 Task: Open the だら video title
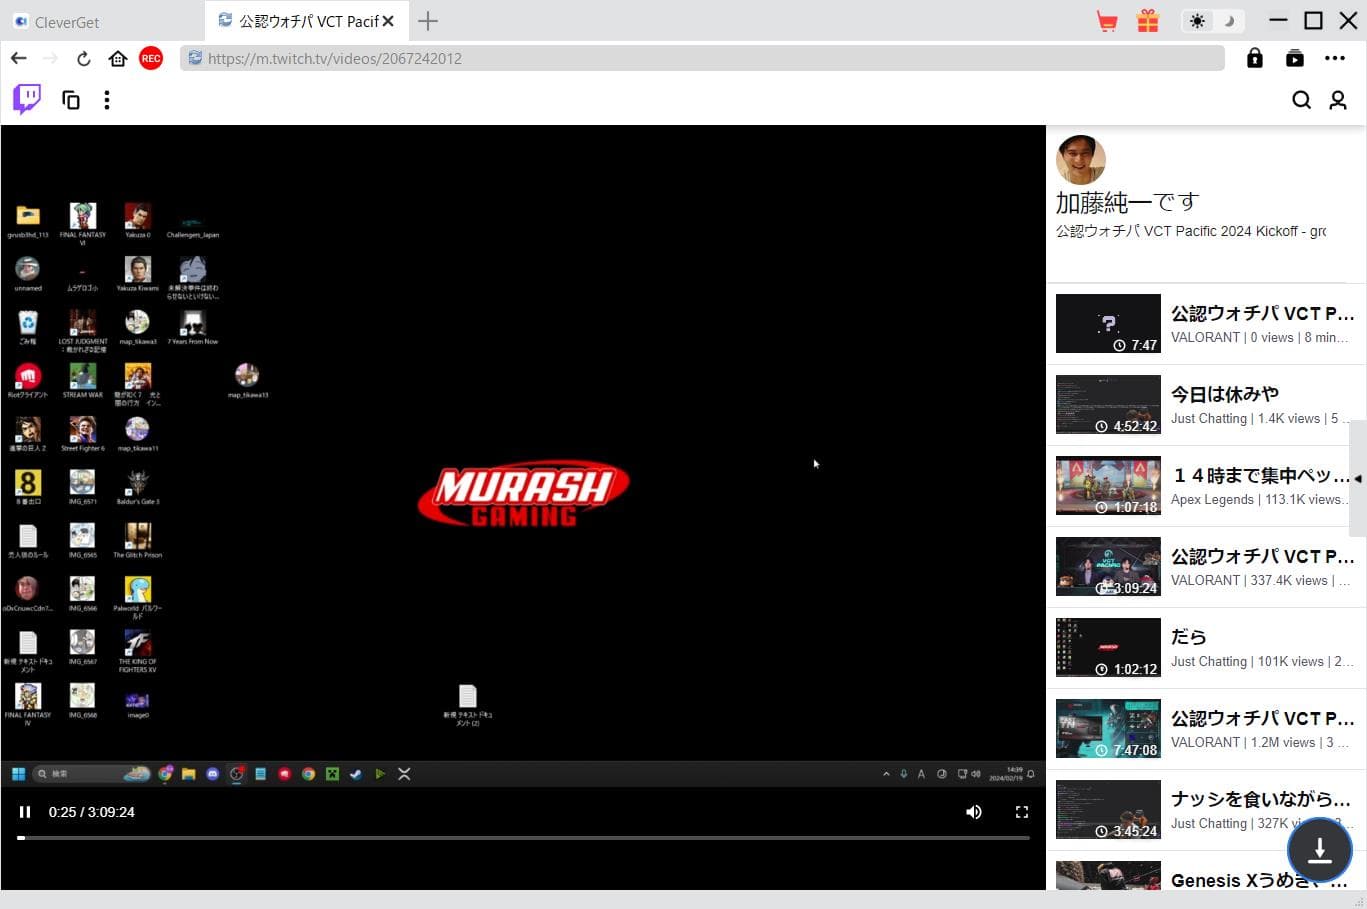tap(1189, 637)
